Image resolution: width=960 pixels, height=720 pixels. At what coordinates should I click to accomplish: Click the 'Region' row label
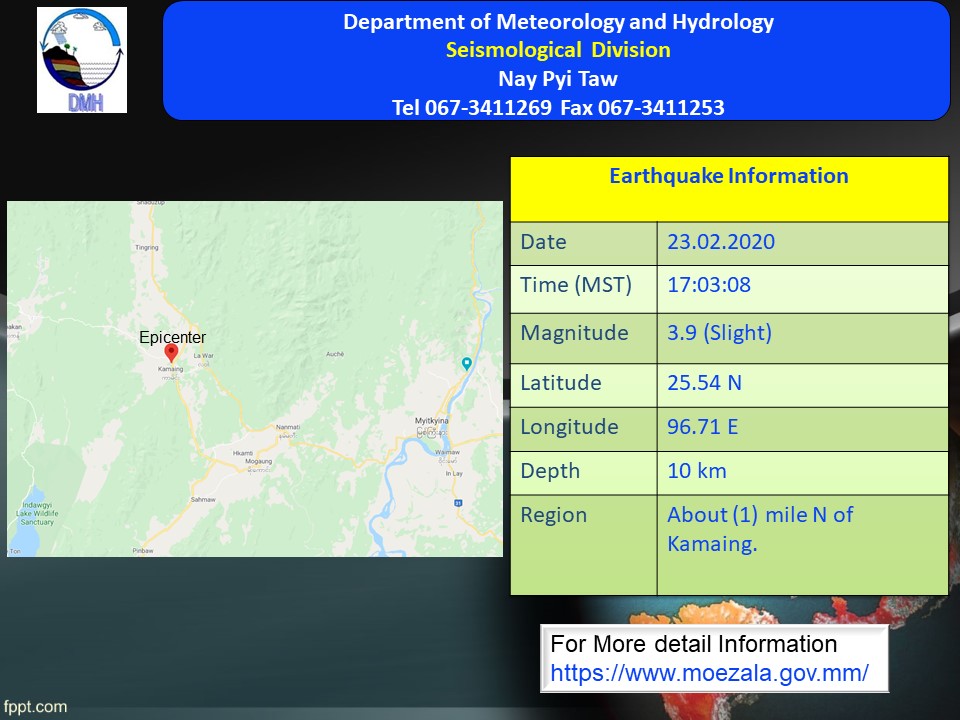click(x=553, y=516)
